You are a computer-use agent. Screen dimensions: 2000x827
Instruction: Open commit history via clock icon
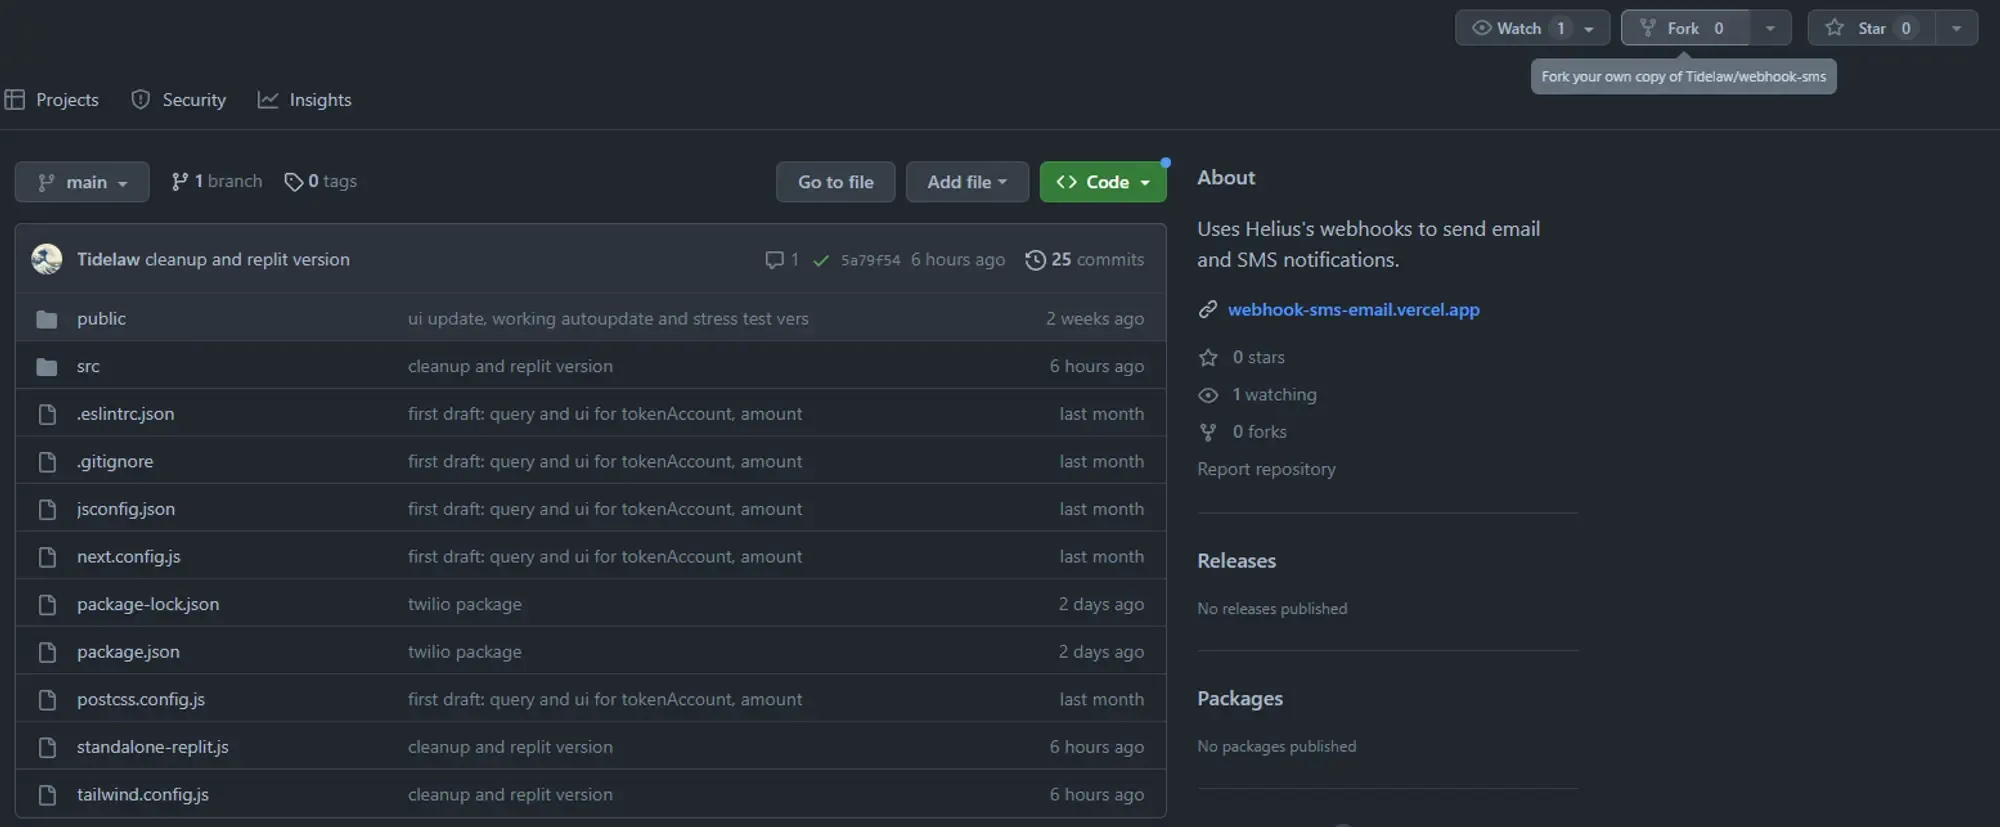(x=1035, y=260)
